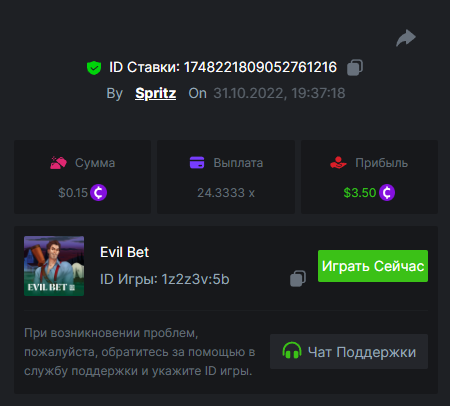Click the Evil Bet game title
This screenshot has height=406, width=450.
click(124, 252)
